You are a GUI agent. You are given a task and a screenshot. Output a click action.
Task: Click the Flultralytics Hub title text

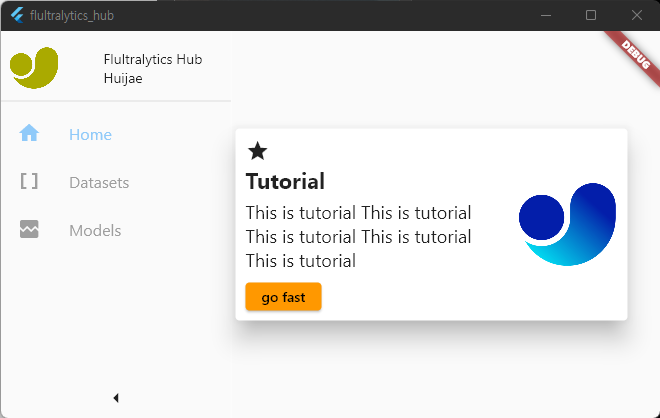[x=153, y=59]
